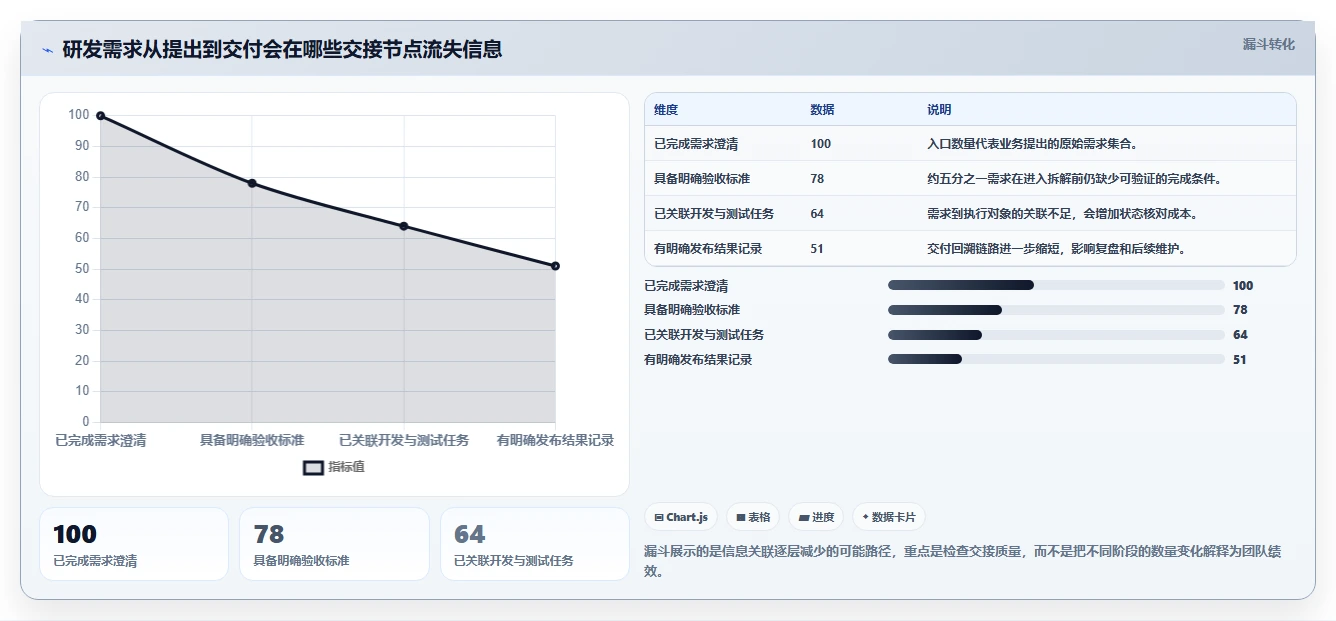The height and width of the screenshot is (621, 1336).
Task: Click x-axis label 具备明确验收标准 under the chart
Action: (x=252, y=440)
